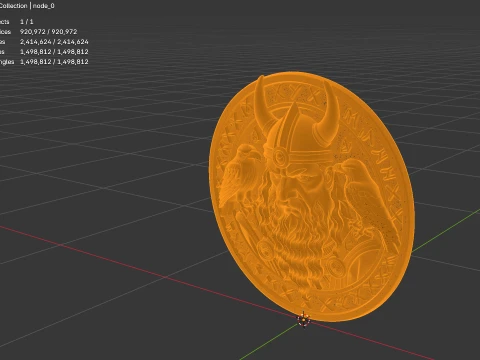Click the "1,498,812" value in the triangles row
Image resolution: width=480 pixels, height=360 pixels.
[x=54, y=62]
